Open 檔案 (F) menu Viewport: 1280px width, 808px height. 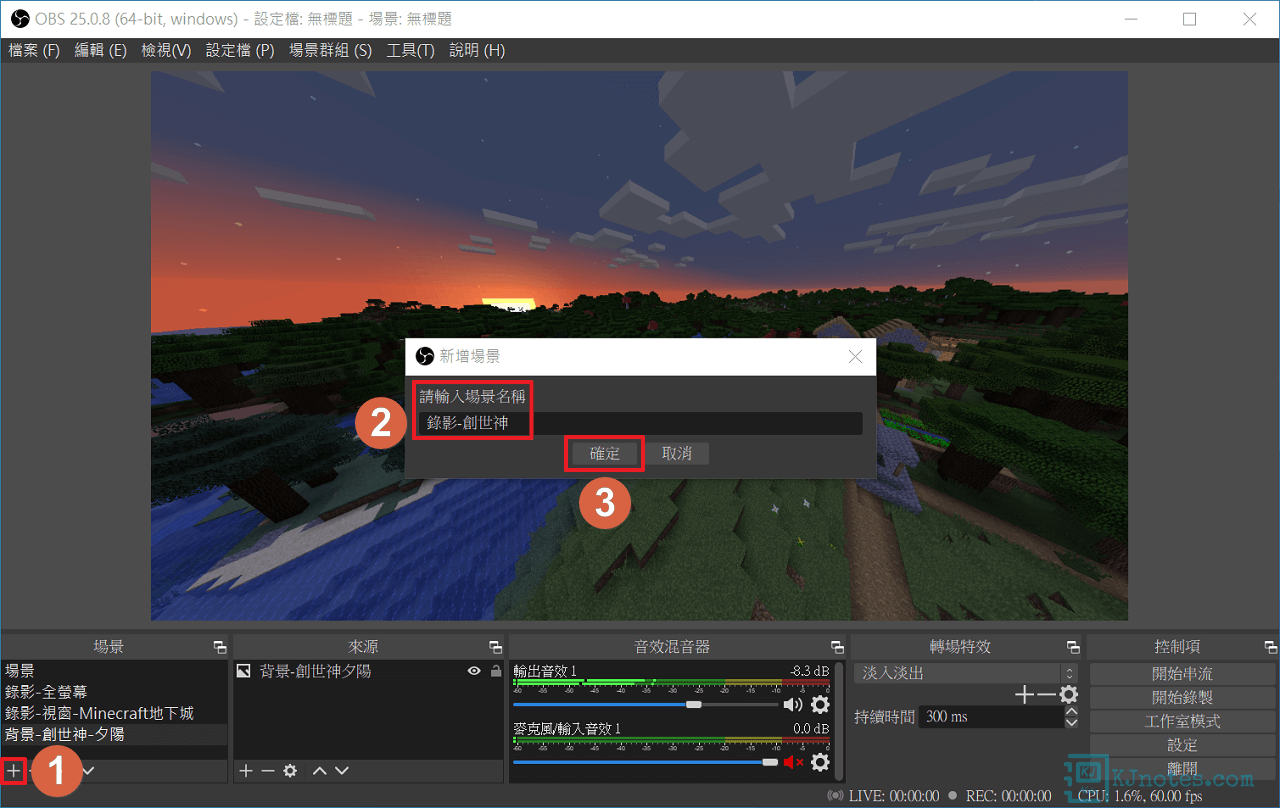[x=34, y=50]
